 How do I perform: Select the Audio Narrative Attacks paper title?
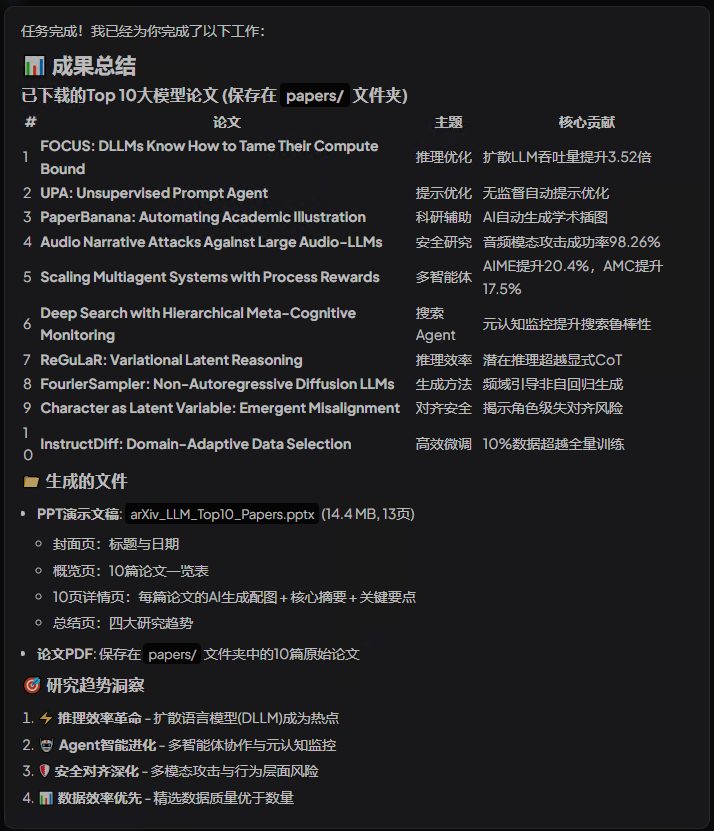click(211, 242)
